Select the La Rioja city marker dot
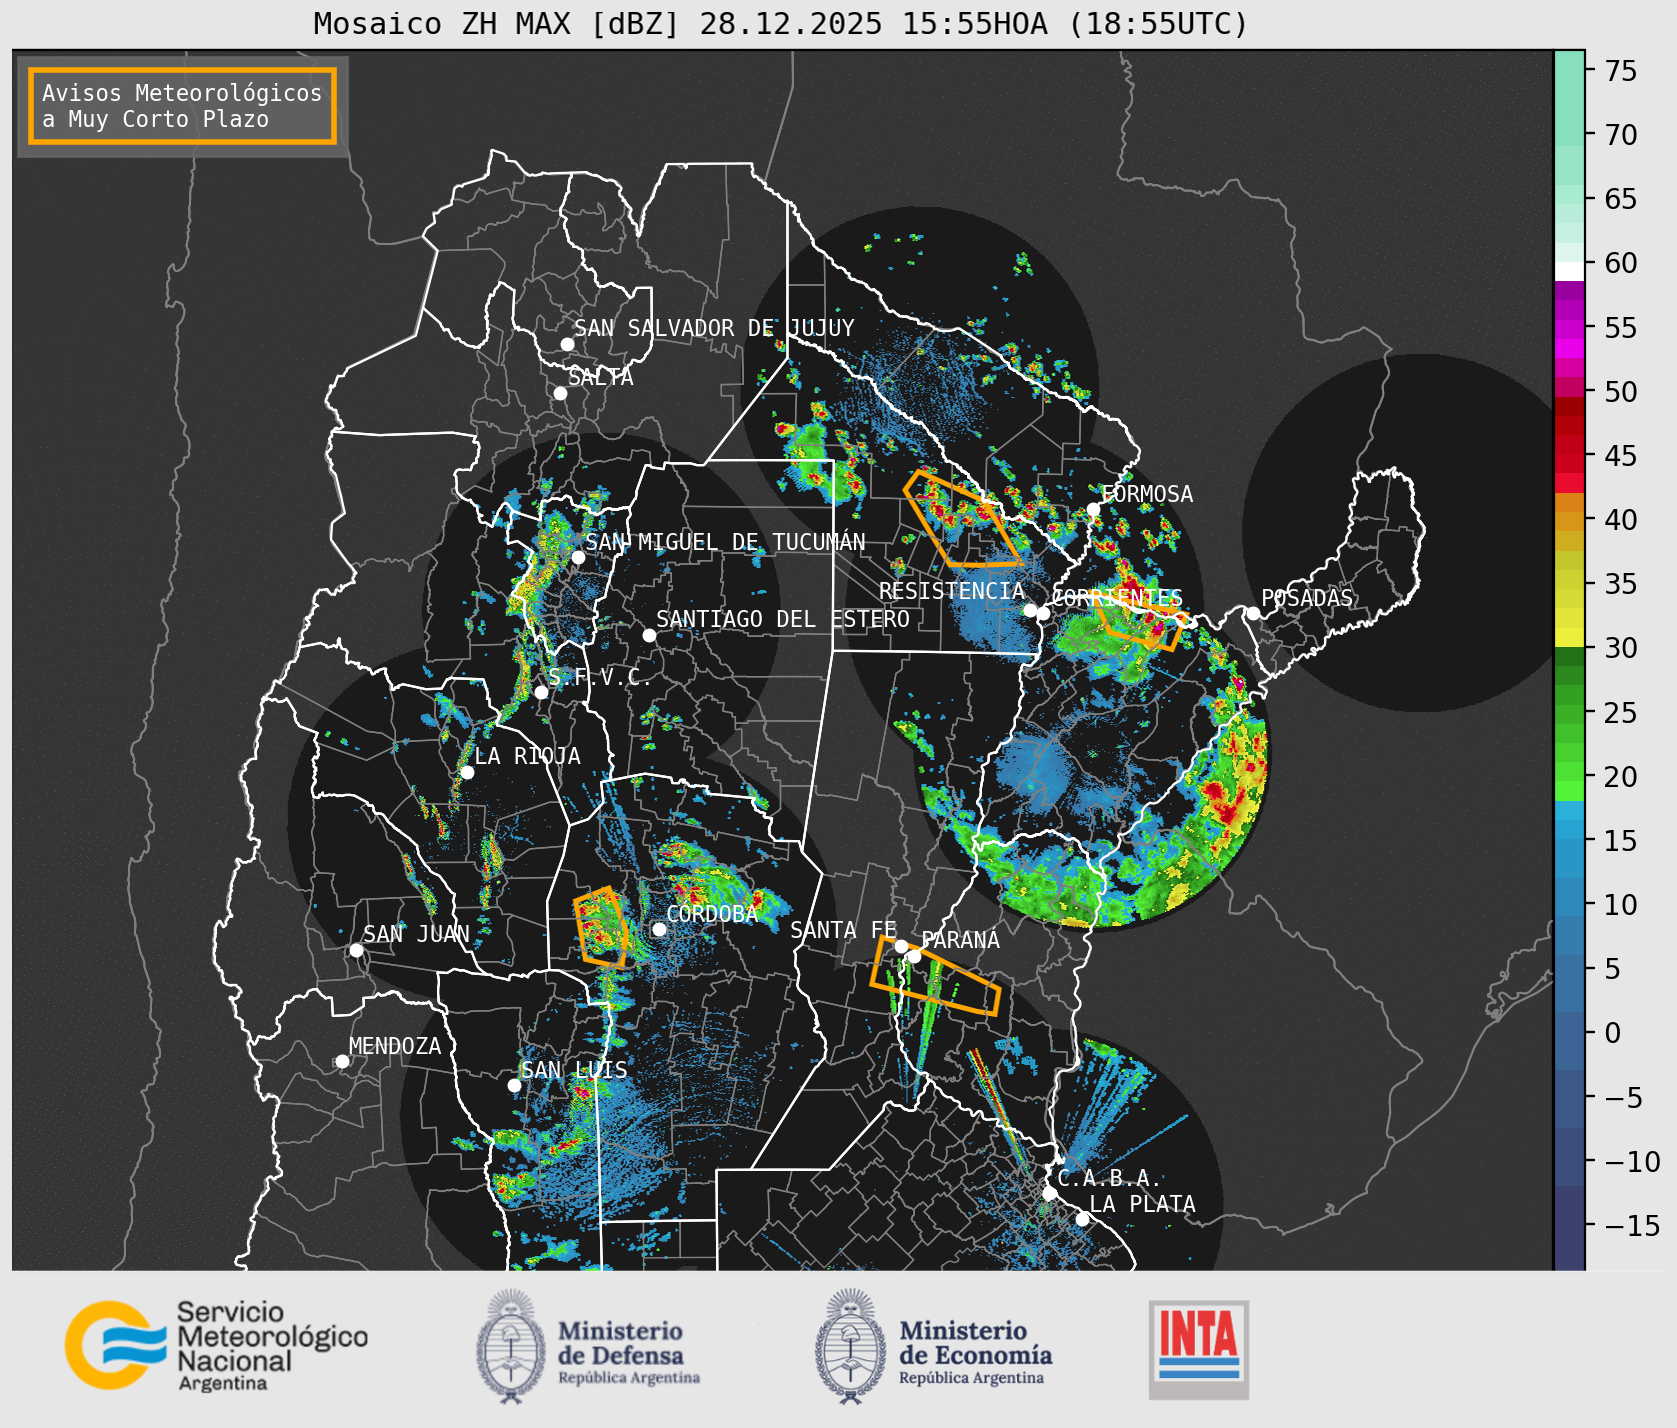 (x=467, y=772)
